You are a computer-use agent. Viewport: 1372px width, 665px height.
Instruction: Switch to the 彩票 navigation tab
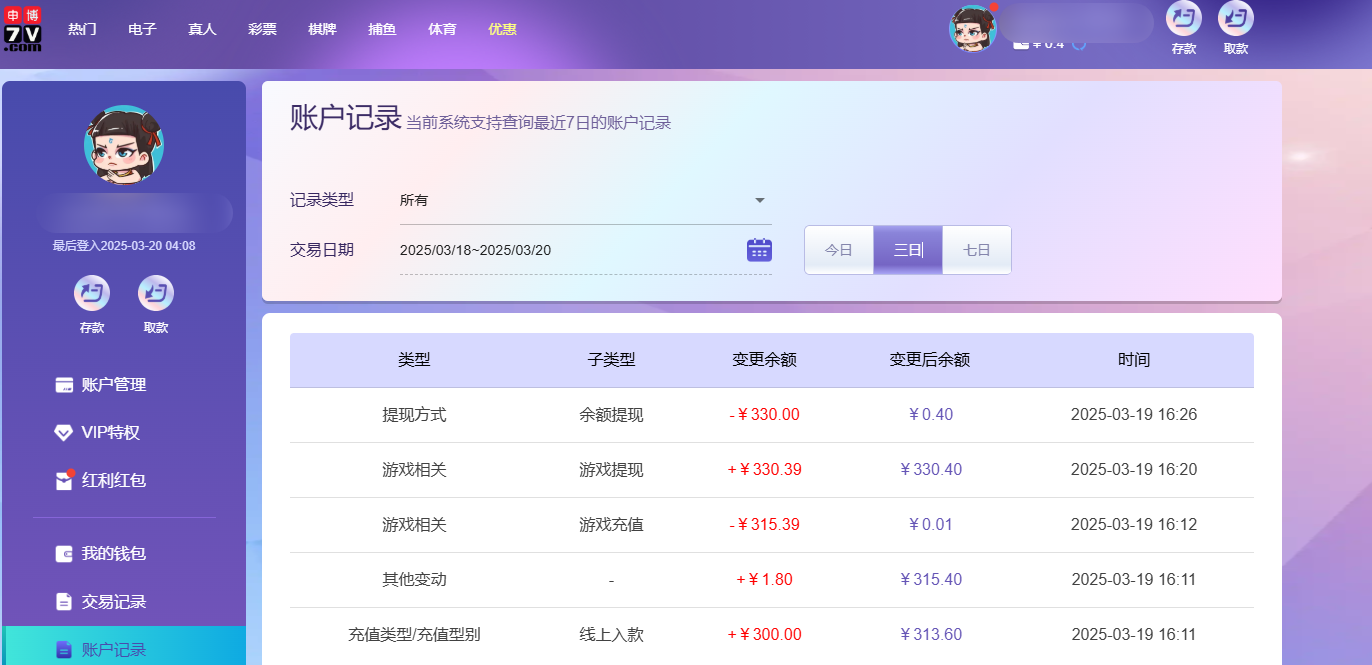262,29
